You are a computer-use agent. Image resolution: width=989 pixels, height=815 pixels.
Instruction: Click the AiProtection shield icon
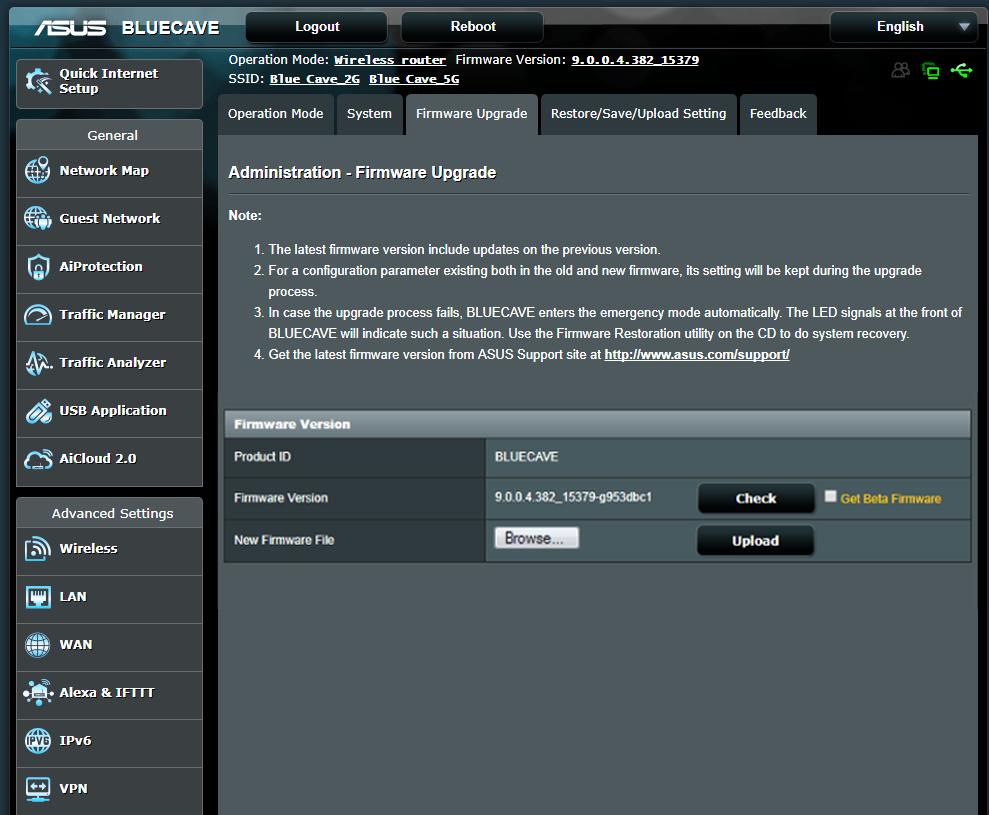pyautogui.click(x=38, y=267)
